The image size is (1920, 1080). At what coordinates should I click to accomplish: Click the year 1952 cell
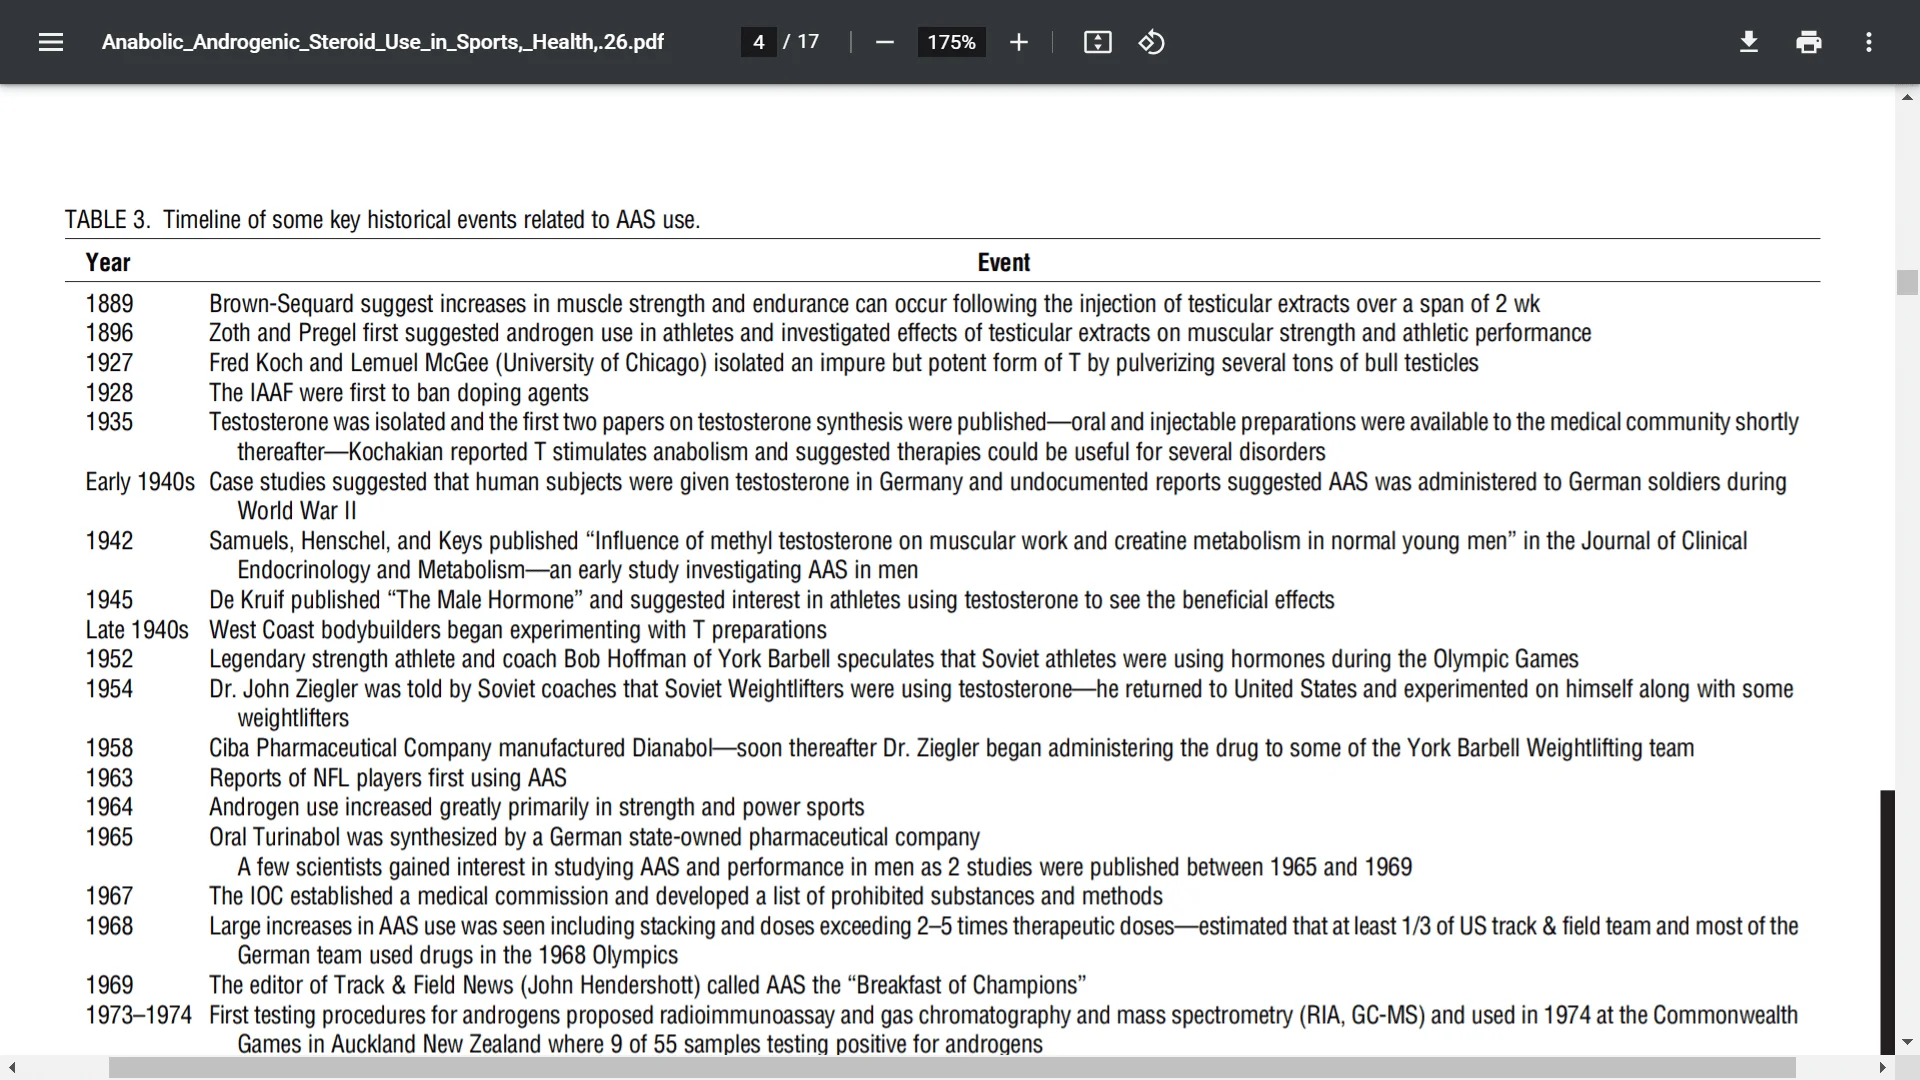[109, 659]
